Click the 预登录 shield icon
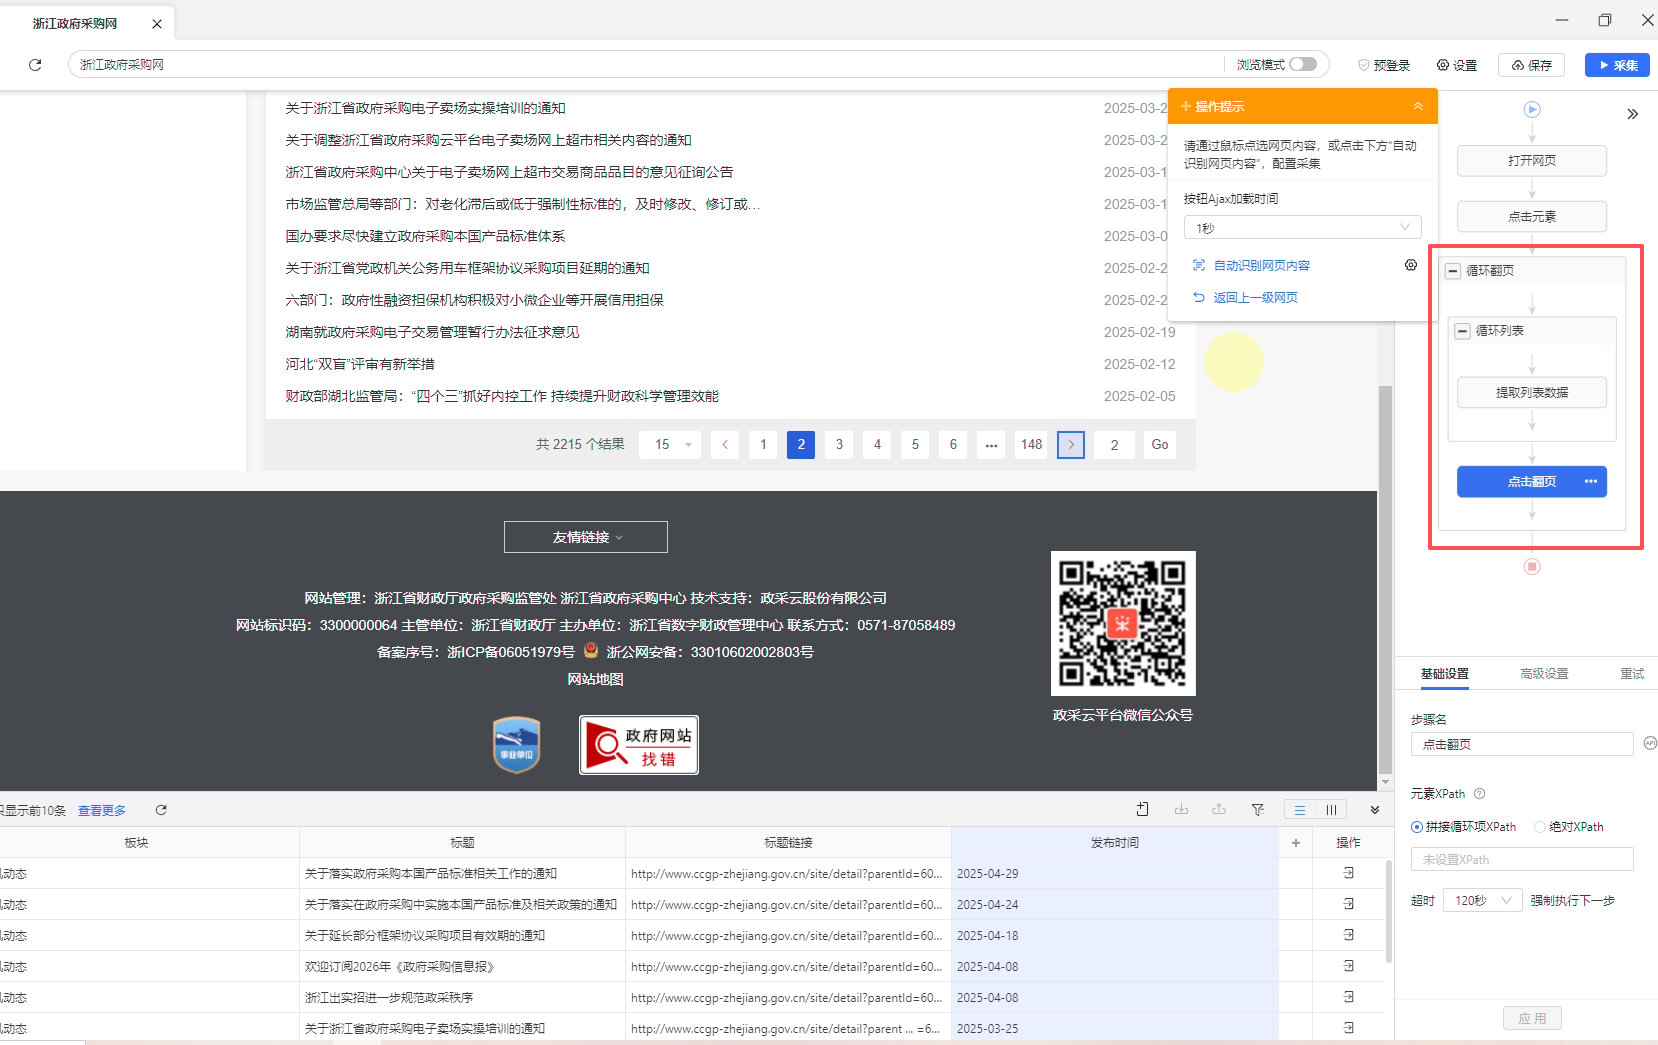Viewport: 1658px width, 1045px height. coord(1363,65)
